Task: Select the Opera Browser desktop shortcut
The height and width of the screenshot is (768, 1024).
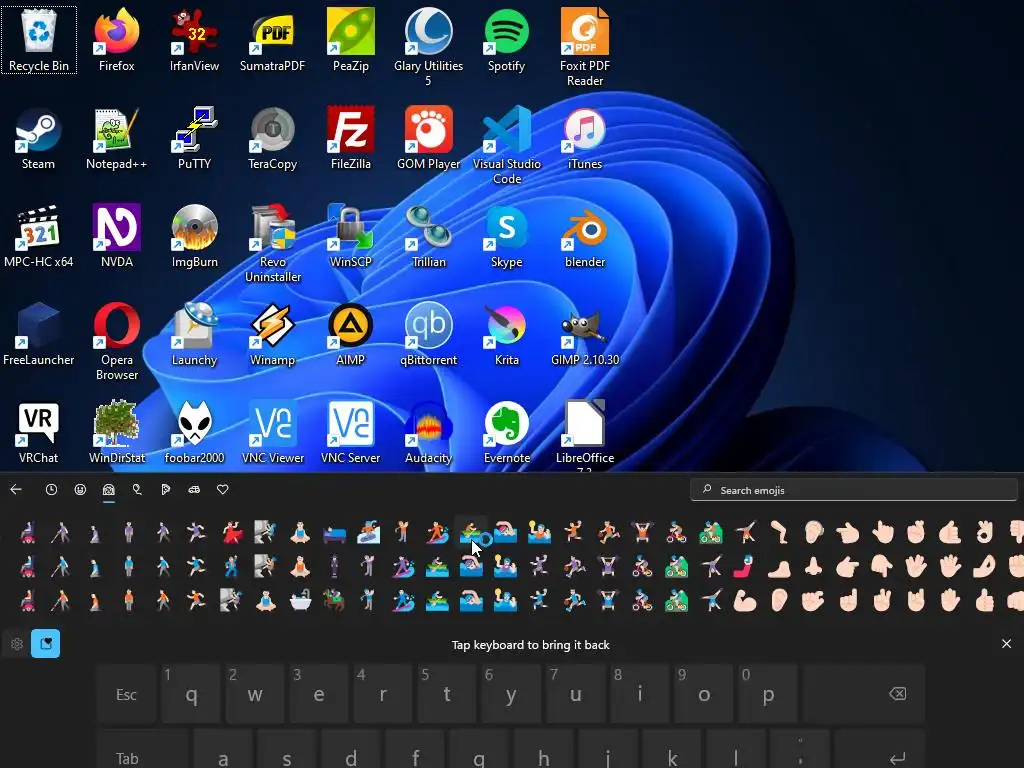Action: click(117, 341)
